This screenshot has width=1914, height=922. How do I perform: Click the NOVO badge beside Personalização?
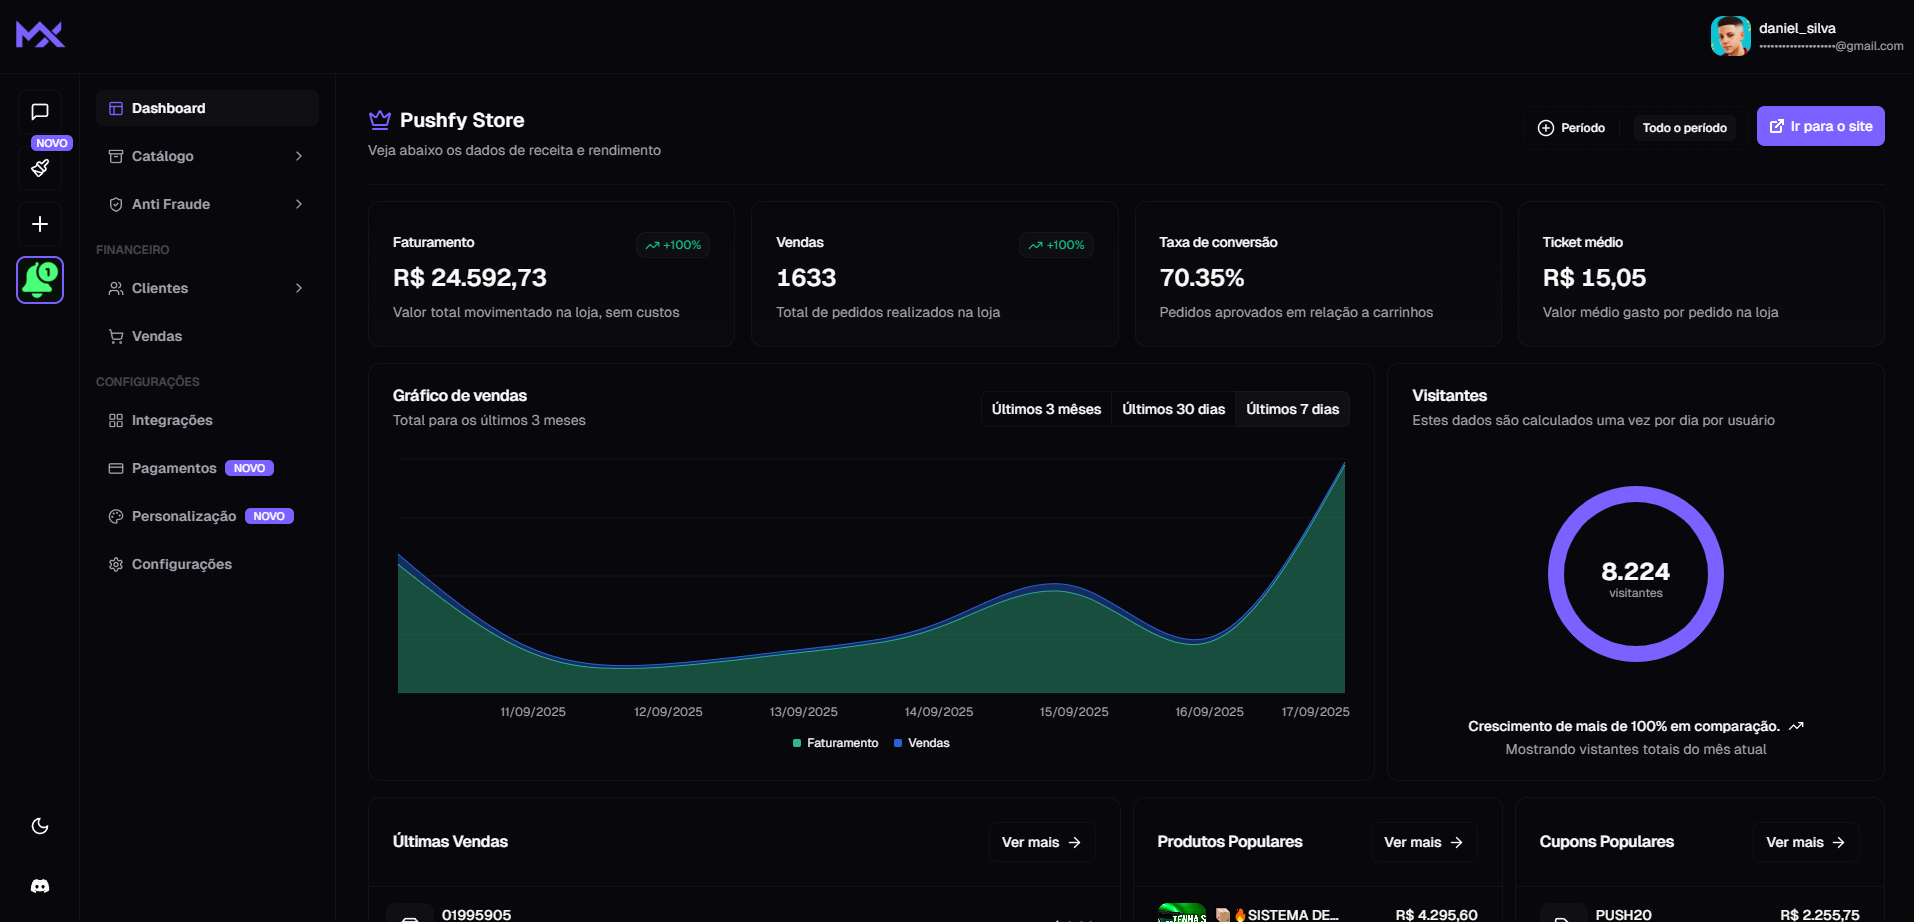[x=269, y=516]
